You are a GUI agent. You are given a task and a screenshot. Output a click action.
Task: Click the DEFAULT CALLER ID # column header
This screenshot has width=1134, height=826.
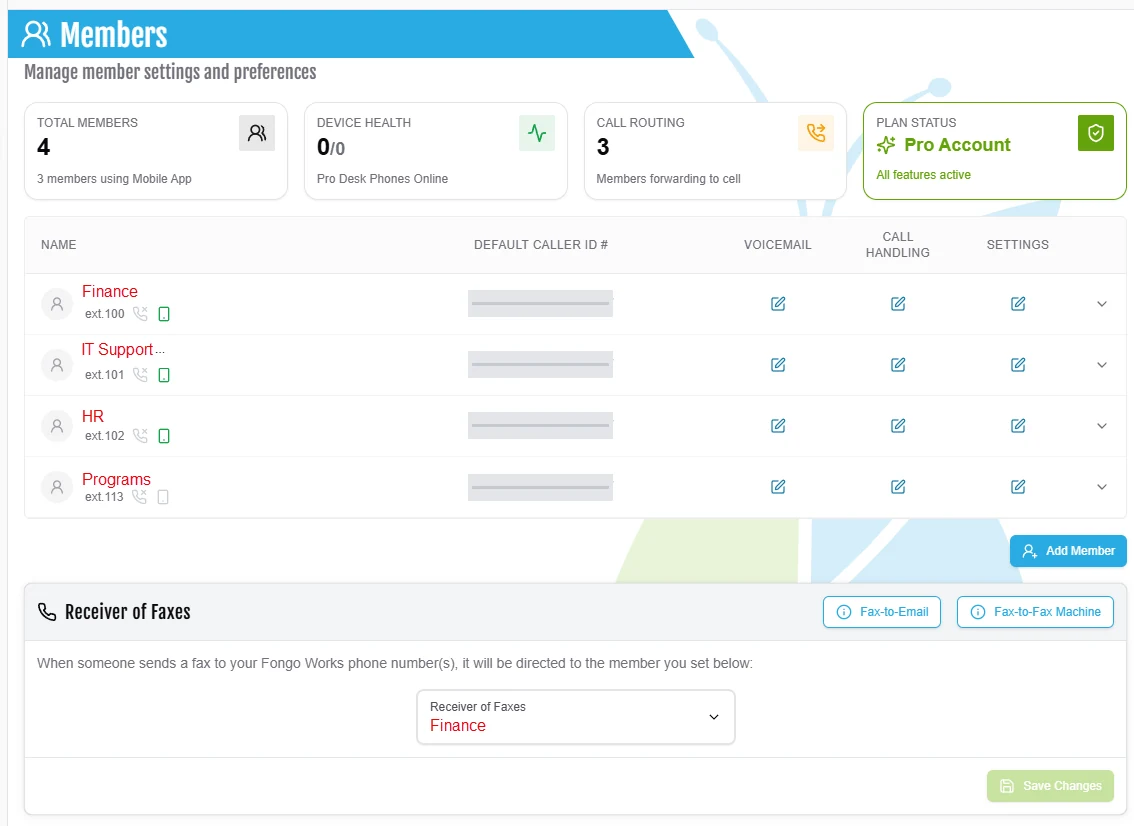coord(541,244)
